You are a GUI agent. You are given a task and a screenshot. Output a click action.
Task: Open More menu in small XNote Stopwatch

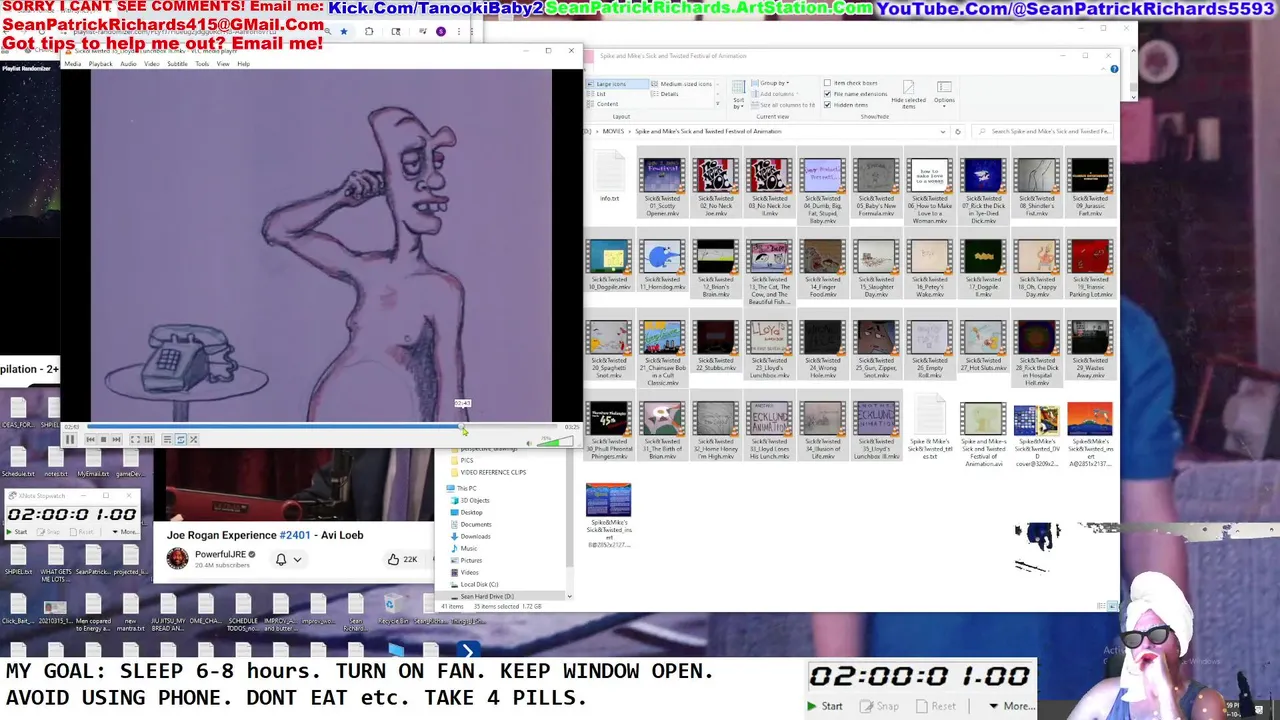(x=125, y=532)
